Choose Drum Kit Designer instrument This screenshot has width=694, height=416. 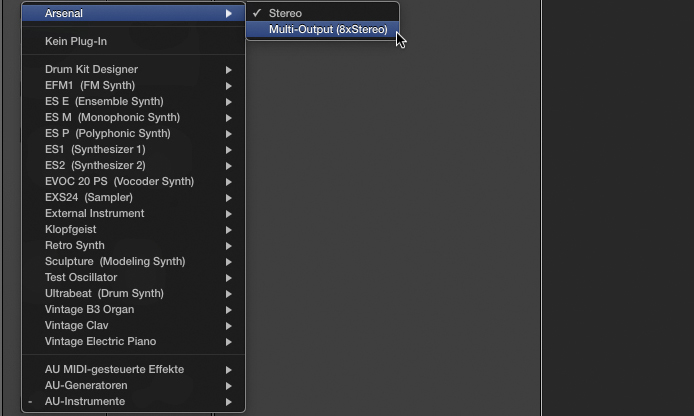(x=133, y=69)
